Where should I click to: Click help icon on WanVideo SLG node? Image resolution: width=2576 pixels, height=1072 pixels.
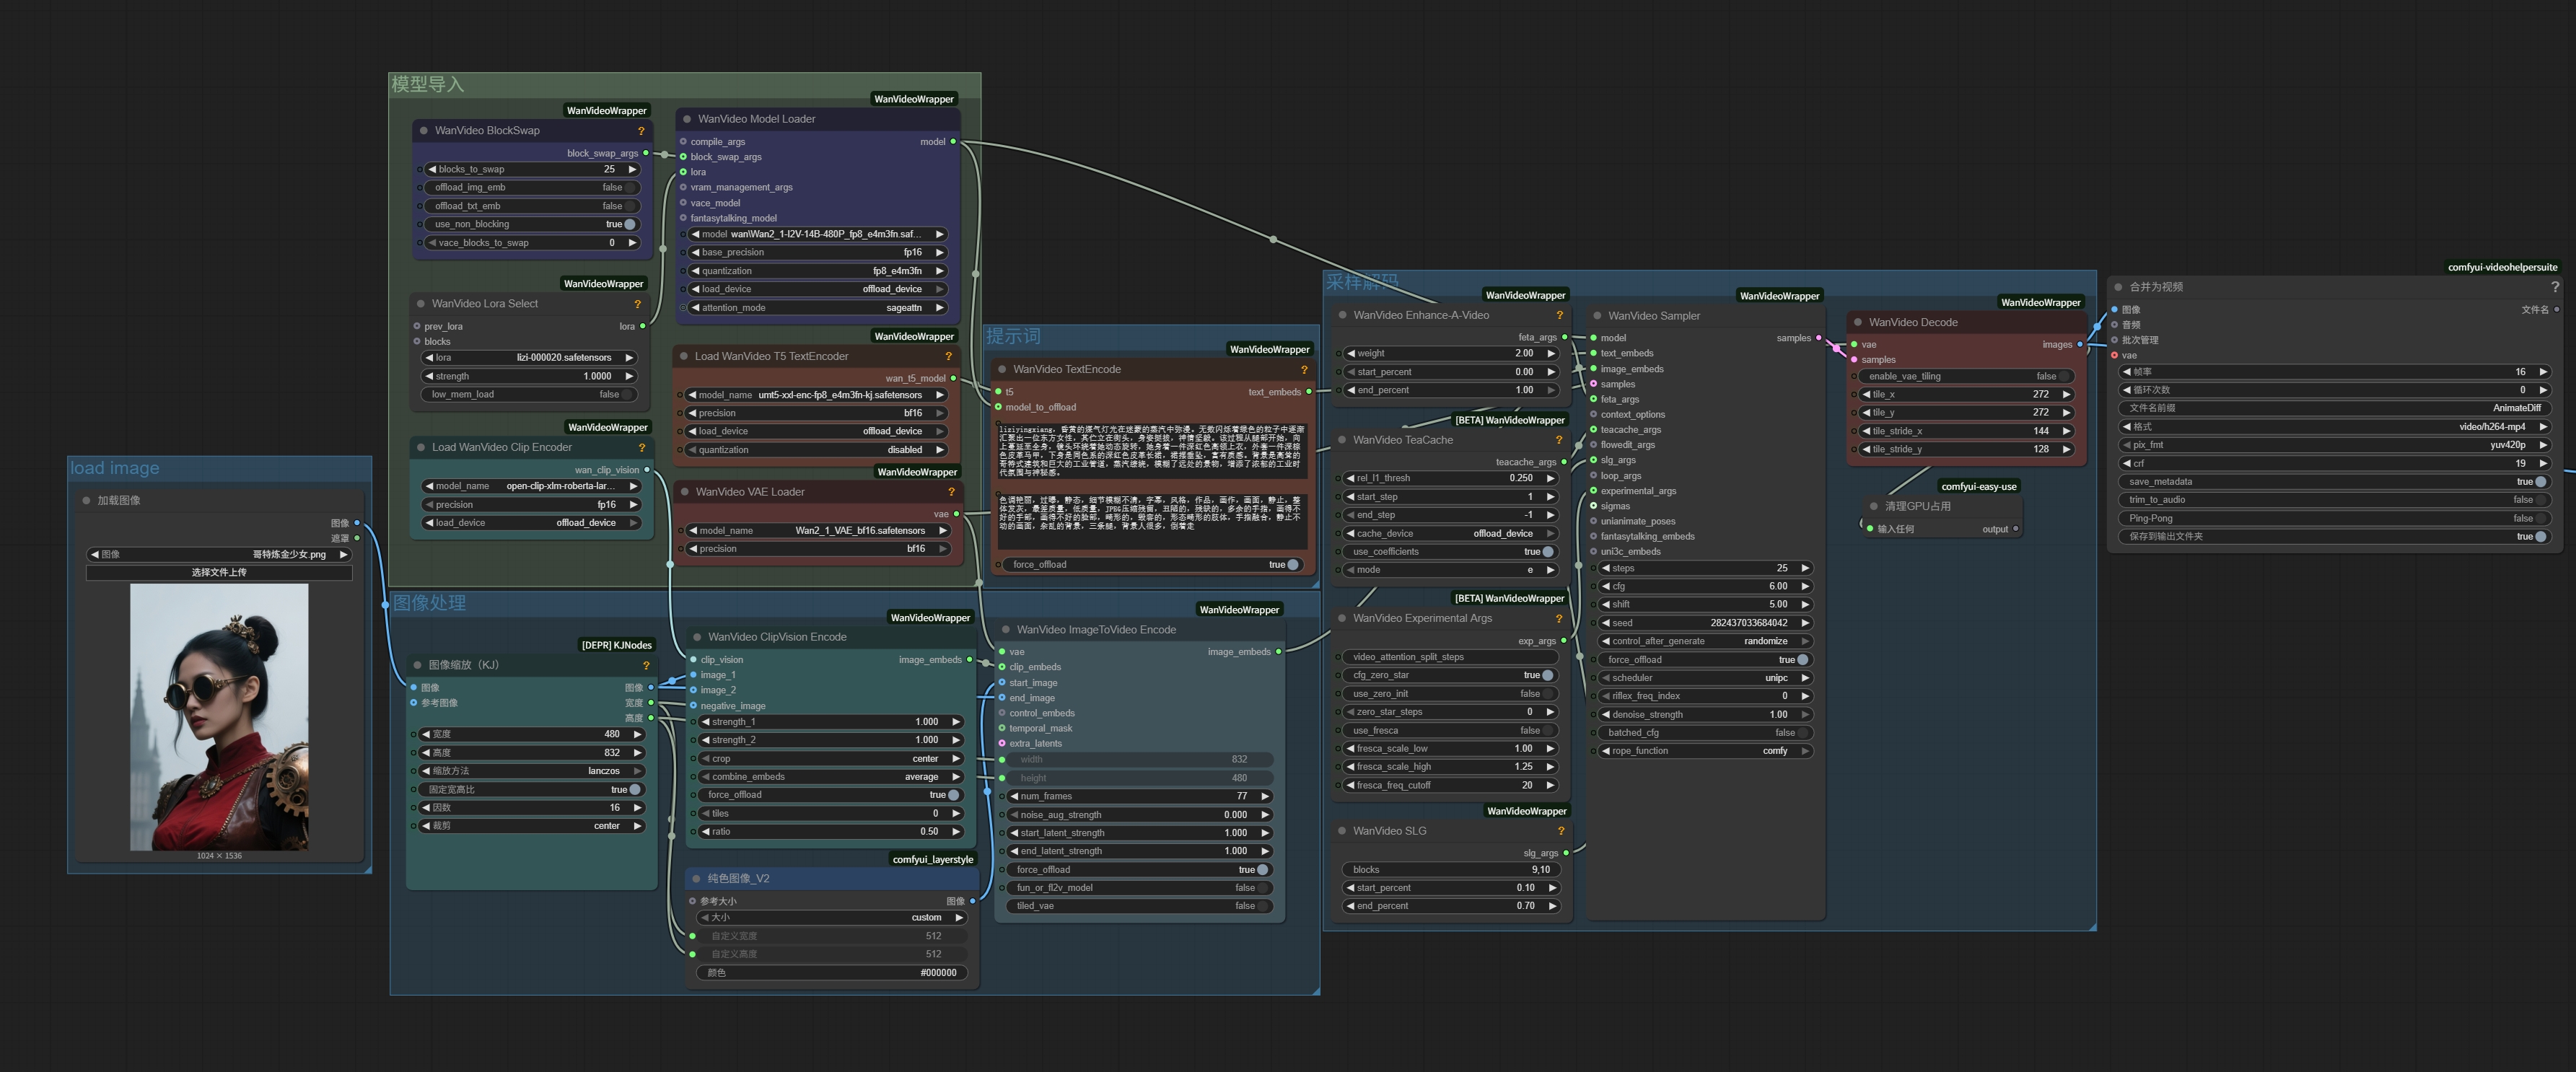1560,831
